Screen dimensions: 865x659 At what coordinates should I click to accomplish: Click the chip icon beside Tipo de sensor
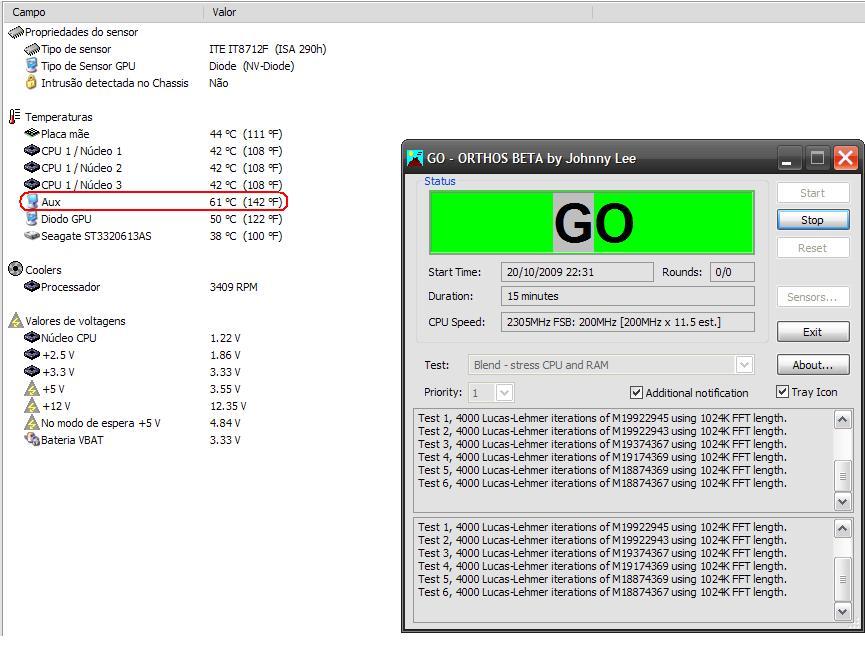pos(32,49)
